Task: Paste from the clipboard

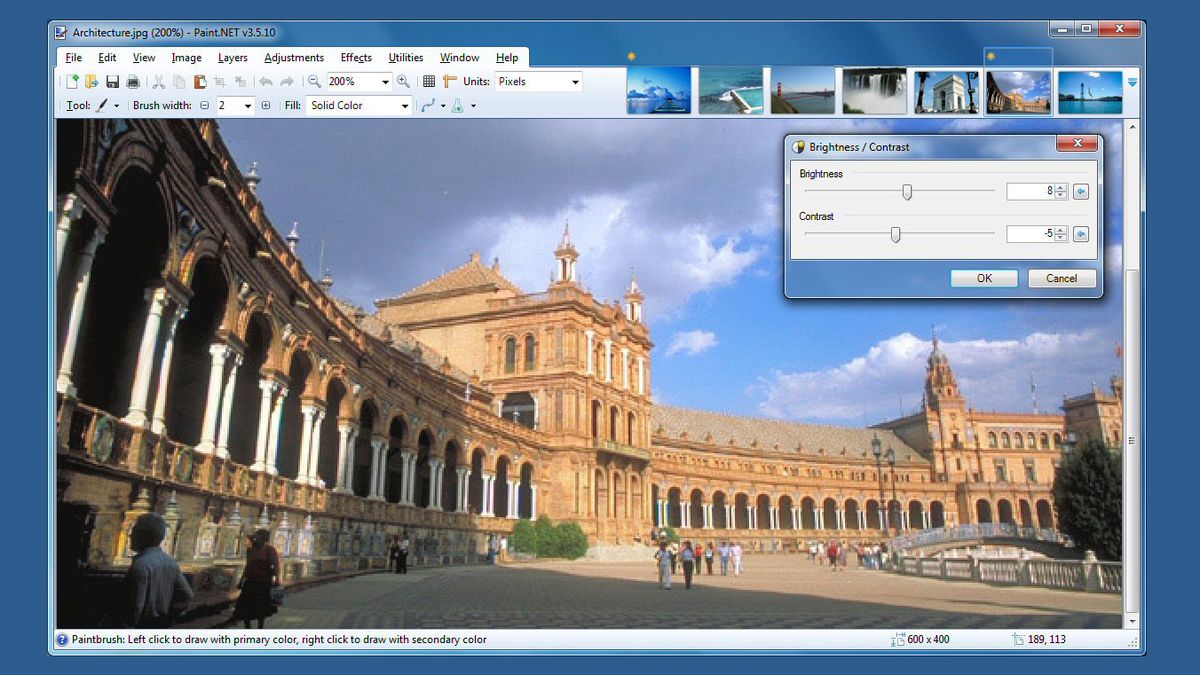Action: click(x=201, y=81)
